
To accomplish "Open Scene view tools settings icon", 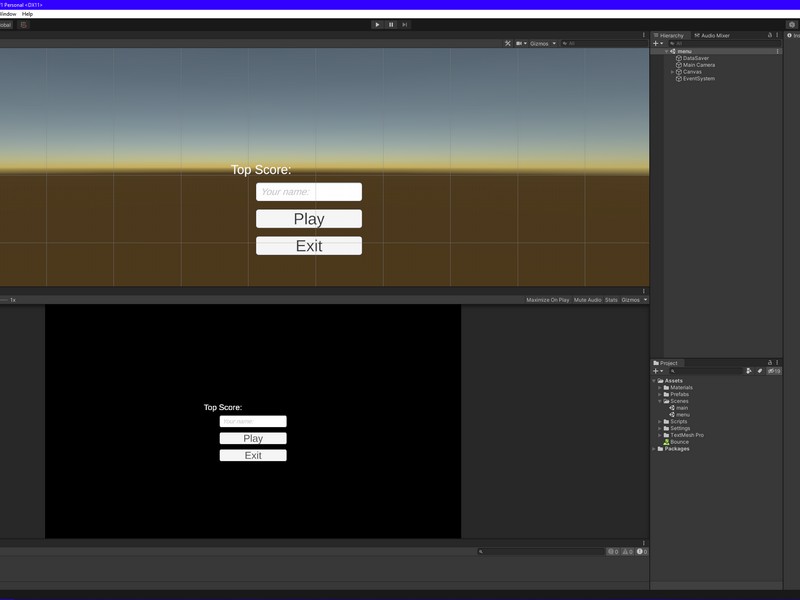I will pos(508,44).
